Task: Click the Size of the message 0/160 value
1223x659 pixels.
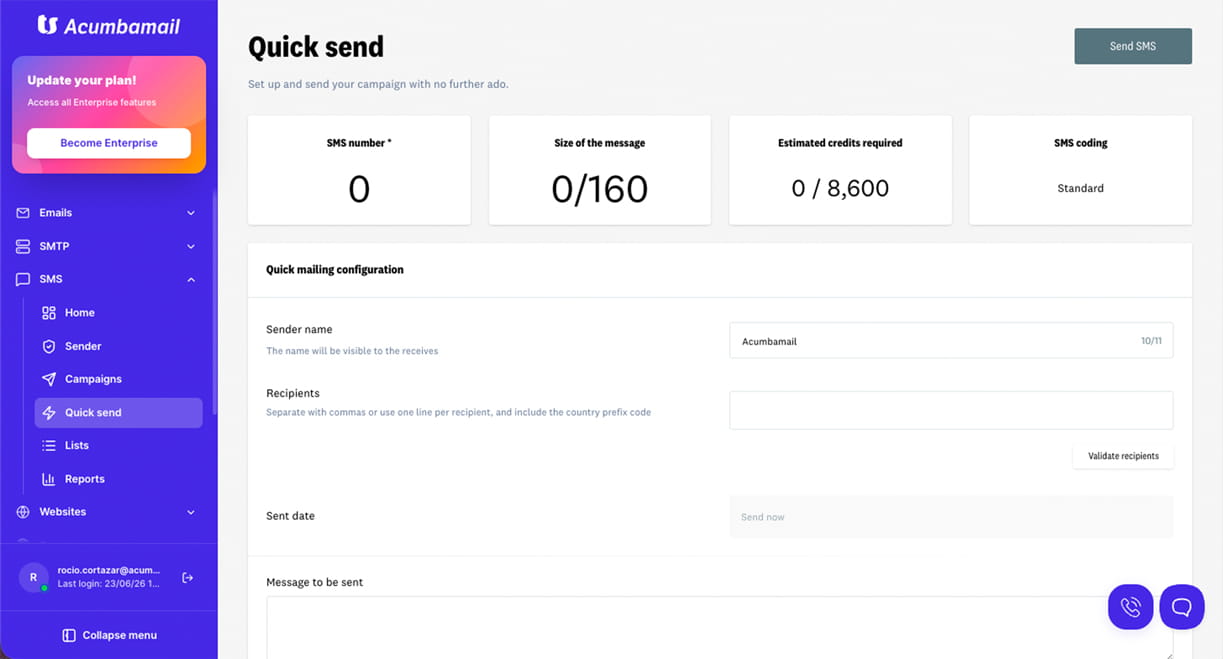Action: [x=600, y=189]
